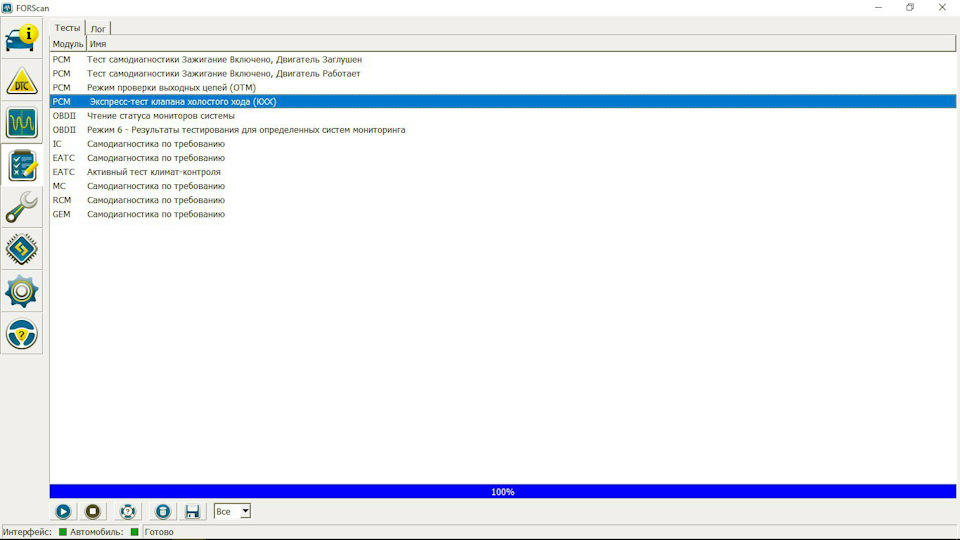960x540 pixels.
Task: Open the gear settings section
Action: click(21, 291)
